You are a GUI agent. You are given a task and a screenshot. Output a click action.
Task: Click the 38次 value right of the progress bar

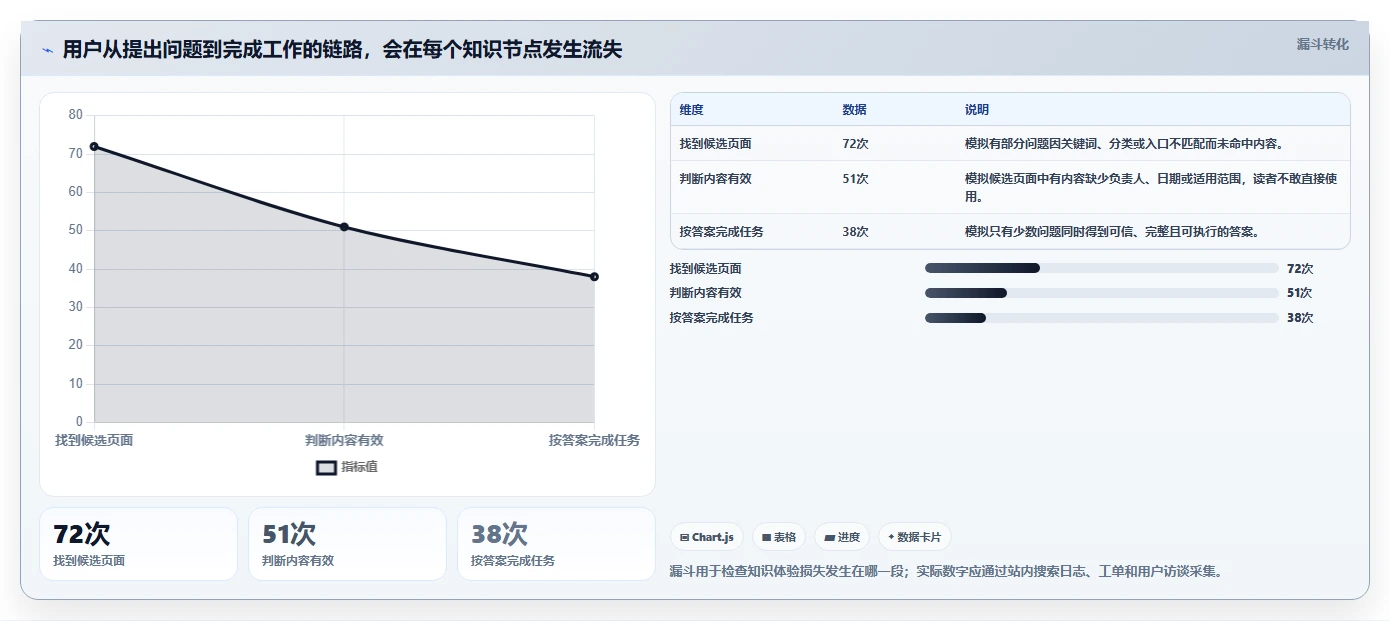tap(1300, 318)
